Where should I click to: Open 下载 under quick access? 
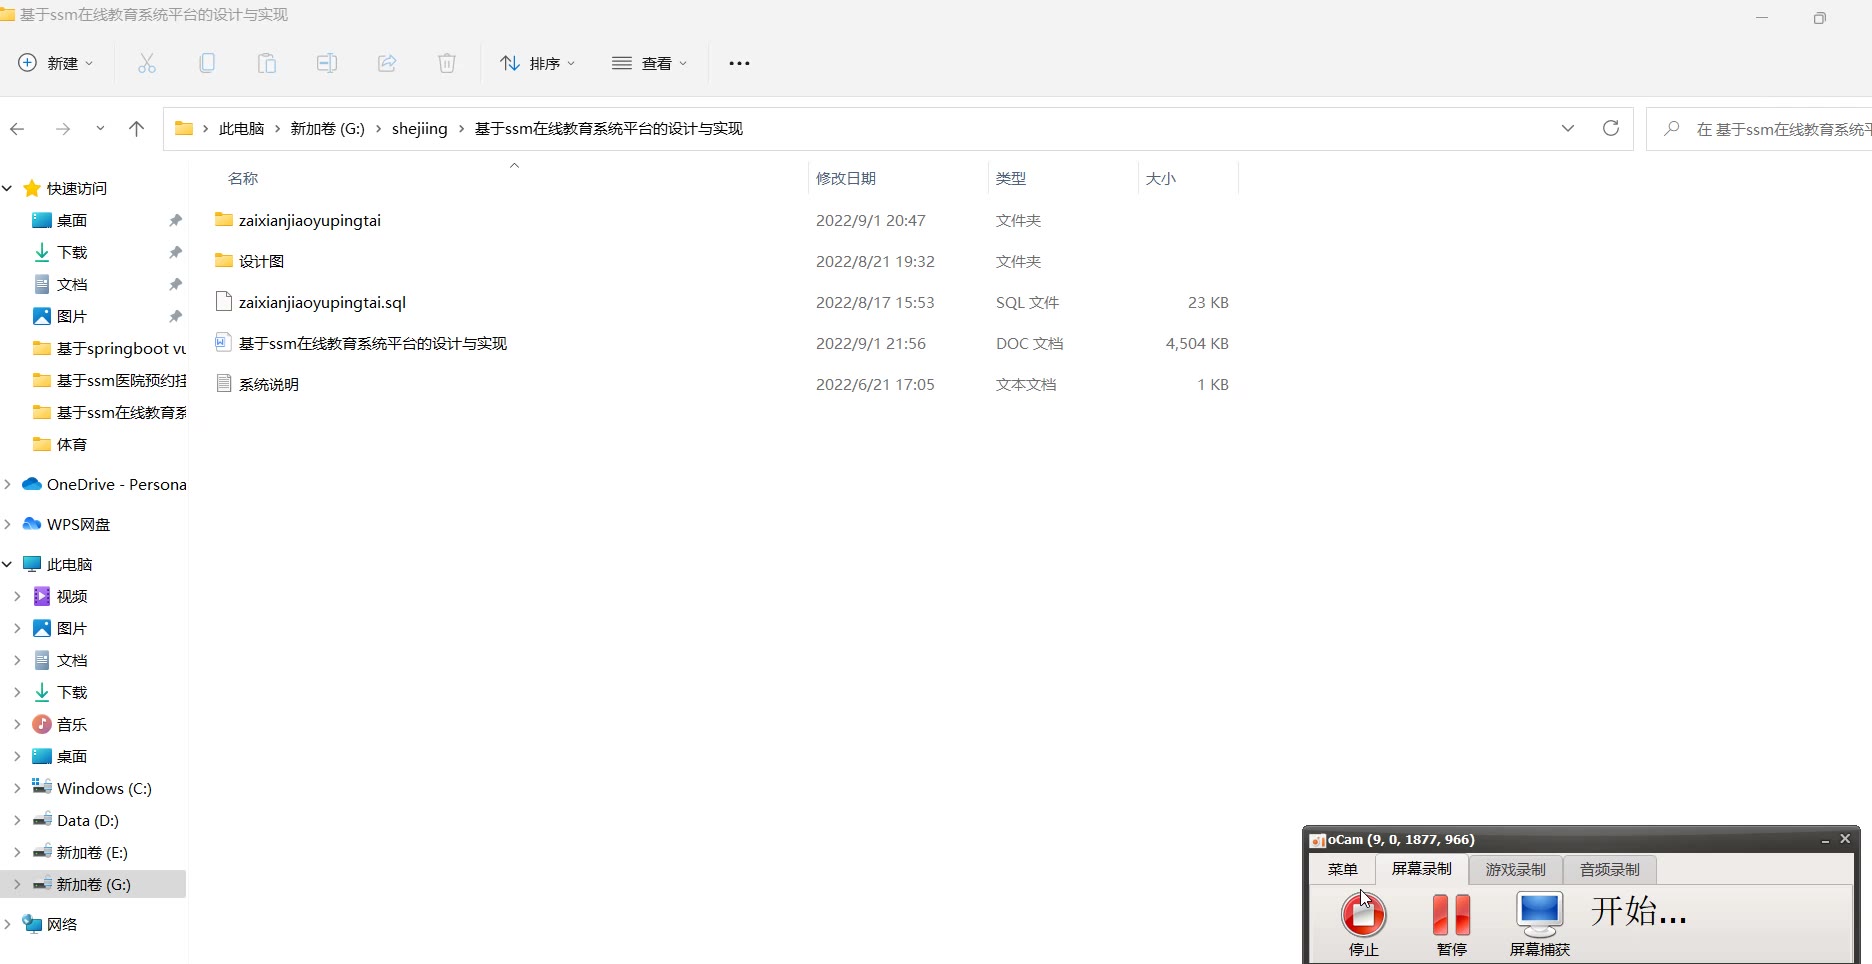coord(72,252)
